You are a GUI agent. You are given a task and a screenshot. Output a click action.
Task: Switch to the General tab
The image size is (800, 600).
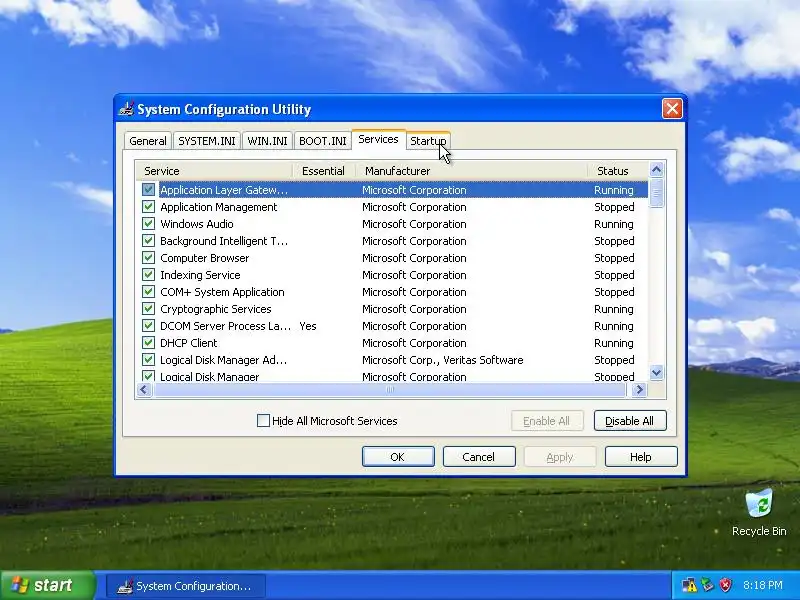(x=148, y=141)
